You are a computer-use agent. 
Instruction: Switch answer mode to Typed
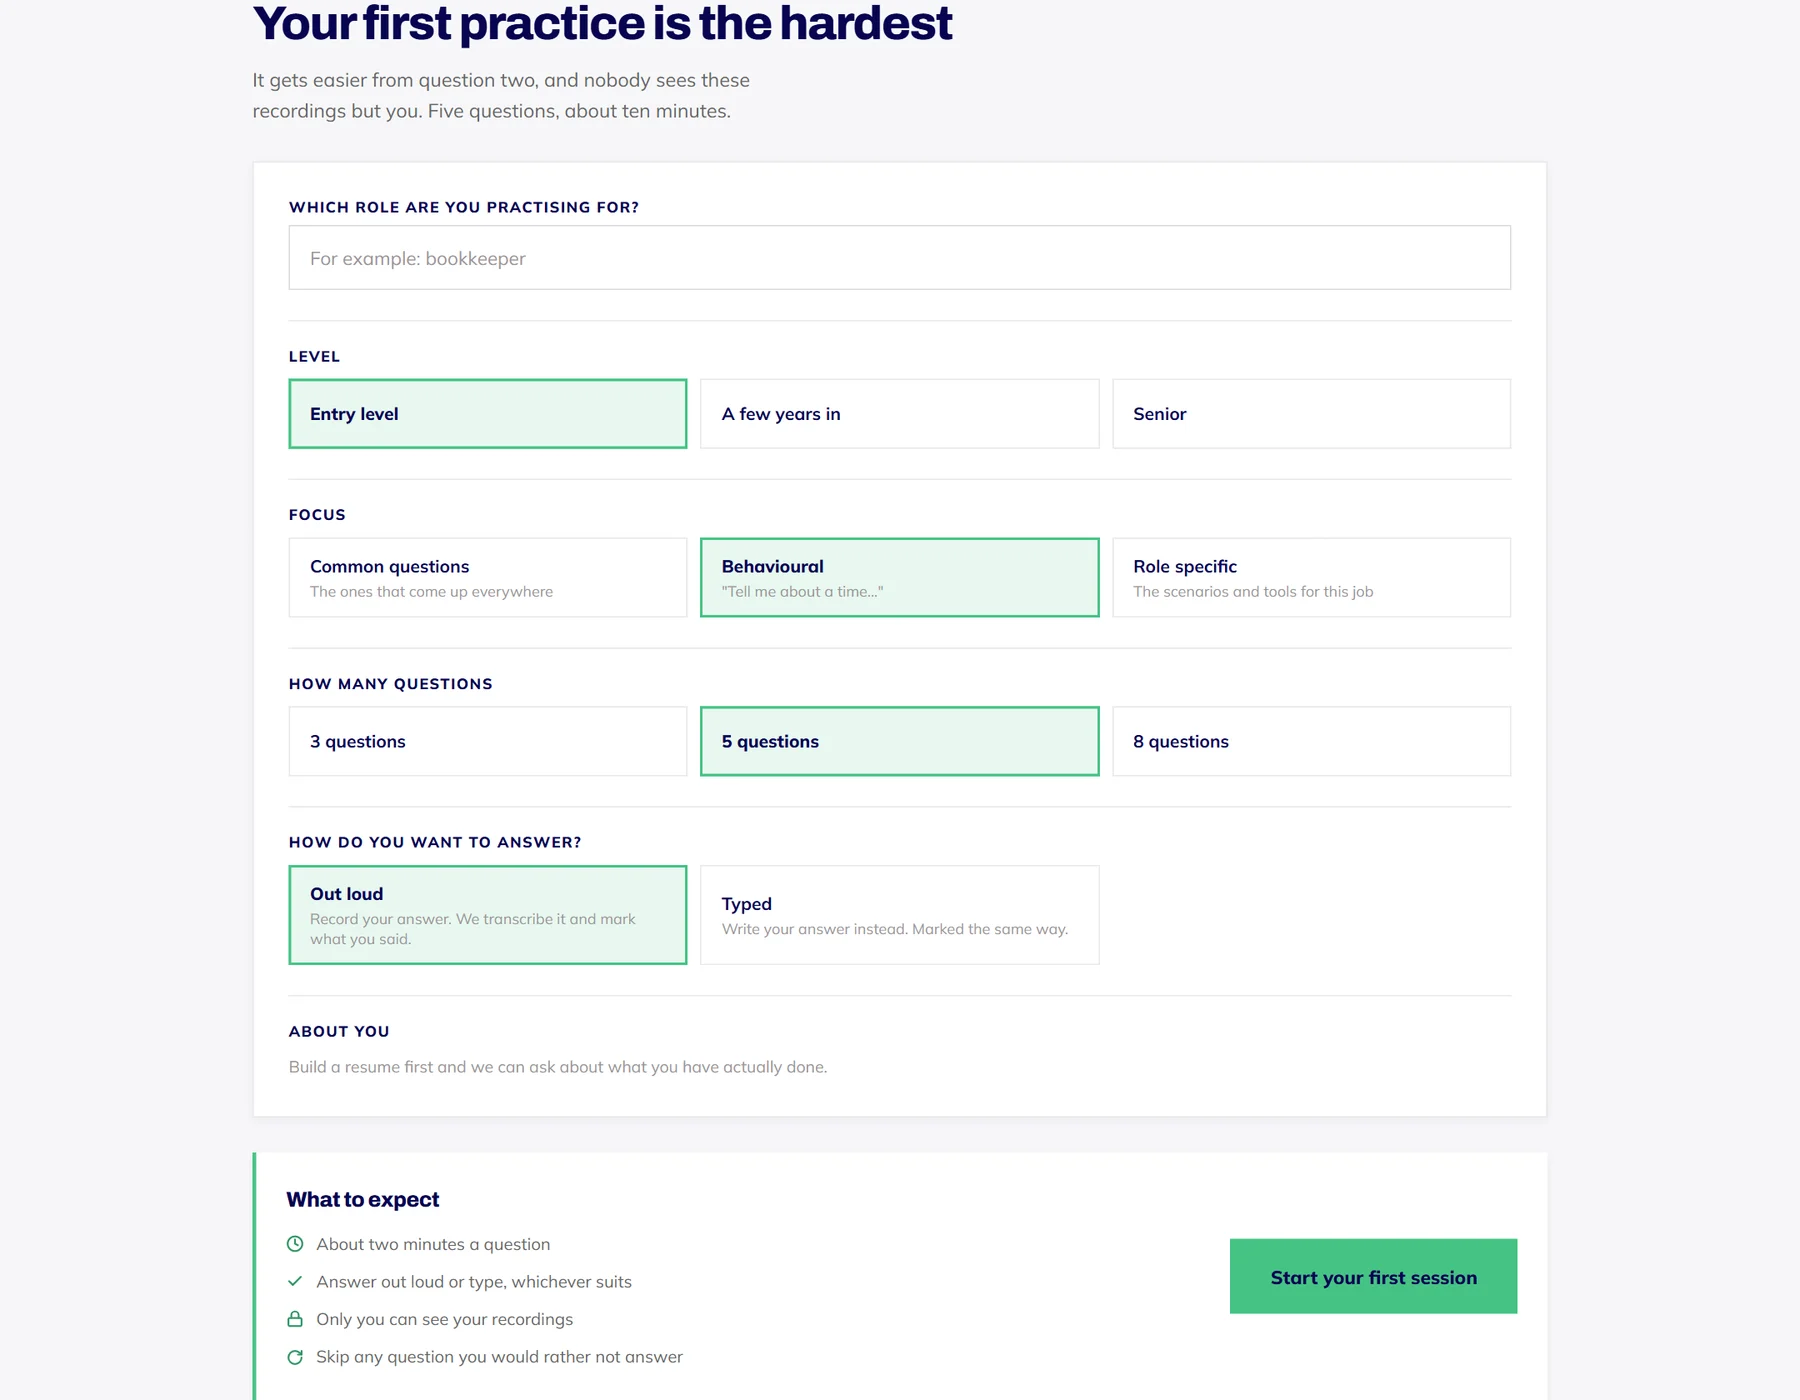(x=900, y=915)
